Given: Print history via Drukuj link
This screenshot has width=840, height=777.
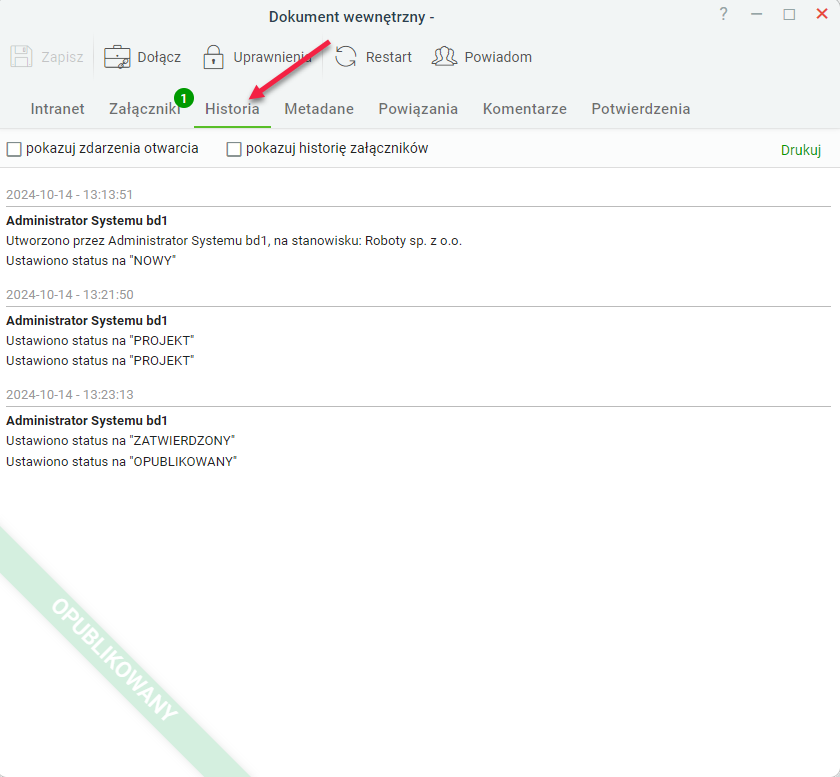Looking at the screenshot, I should [x=800, y=150].
